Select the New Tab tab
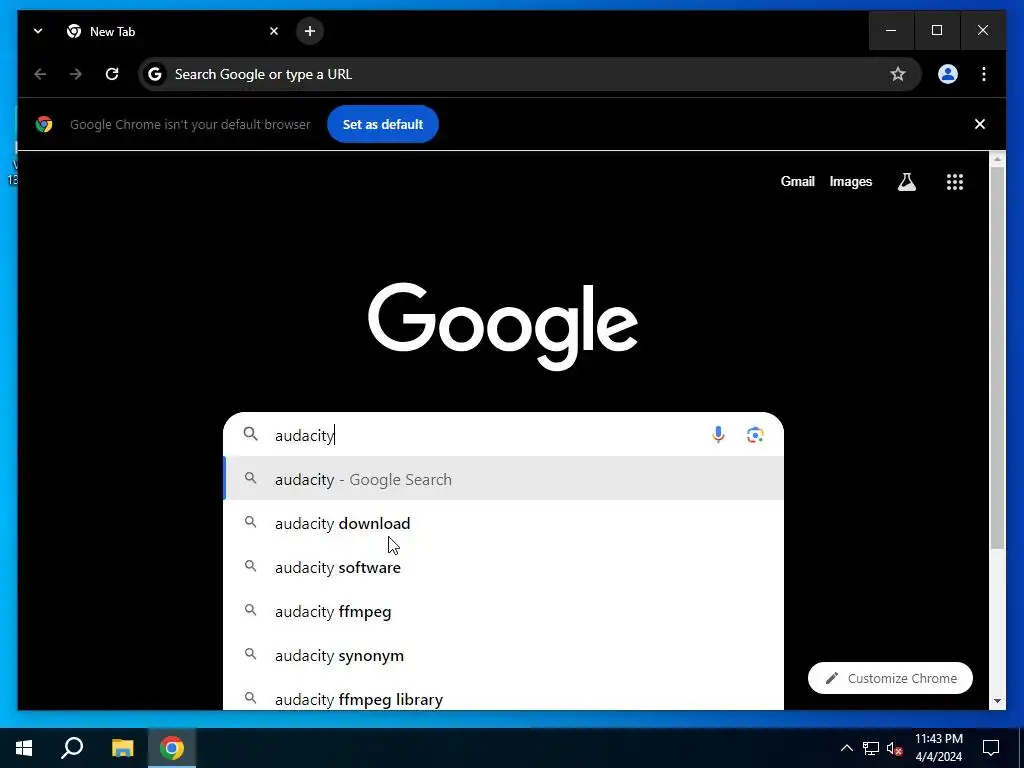 point(171,31)
